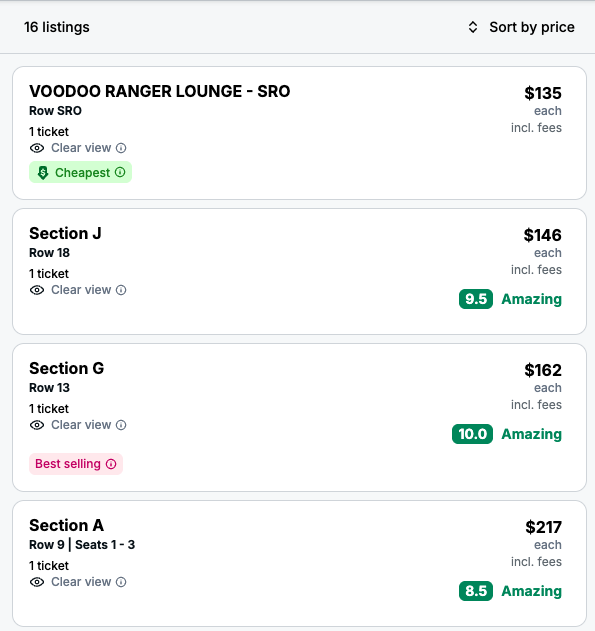Click Clear view info icon in Section G
Viewport: 595px width, 631px height.
pos(121,425)
